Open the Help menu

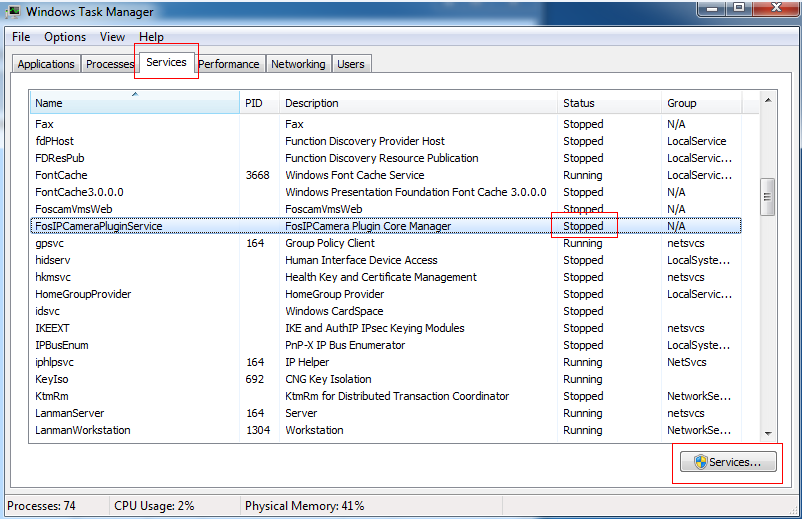[x=151, y=37]
